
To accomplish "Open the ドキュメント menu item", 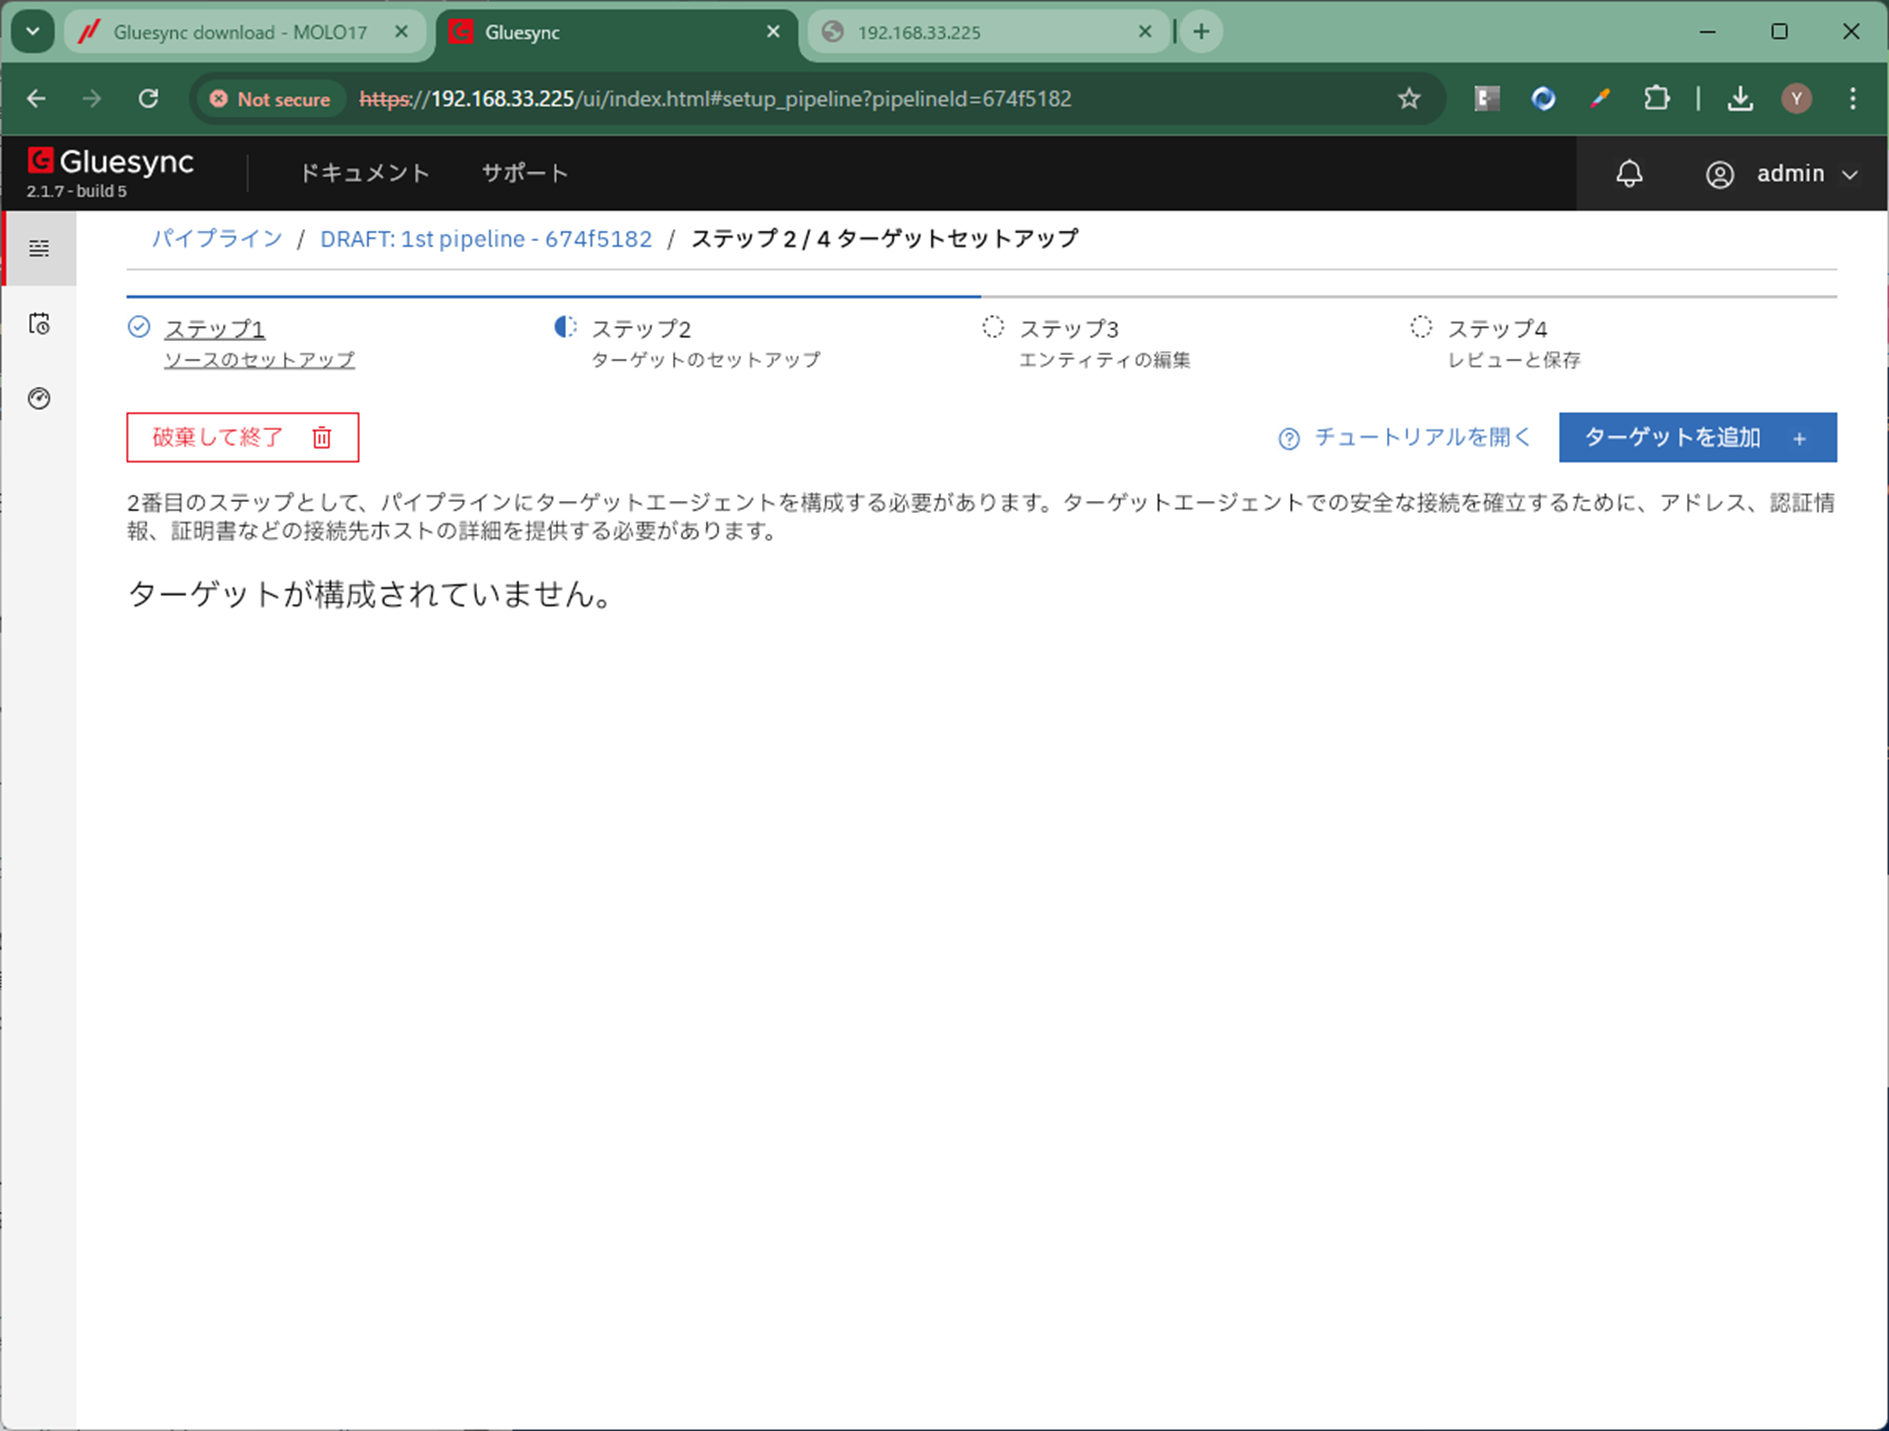I will (364, 173).
